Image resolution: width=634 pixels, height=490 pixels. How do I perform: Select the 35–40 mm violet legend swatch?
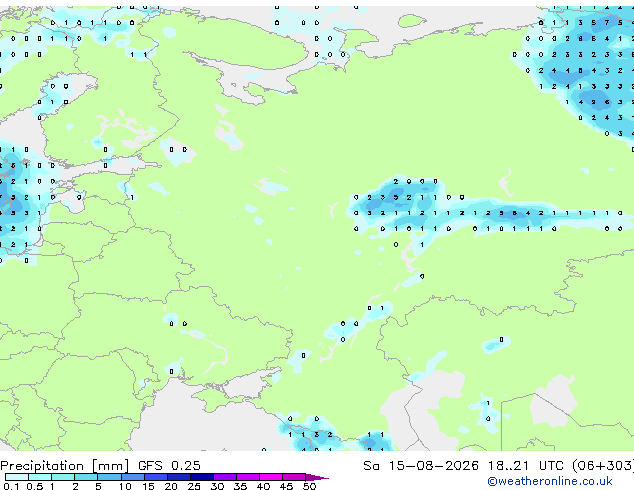[248, 477]
